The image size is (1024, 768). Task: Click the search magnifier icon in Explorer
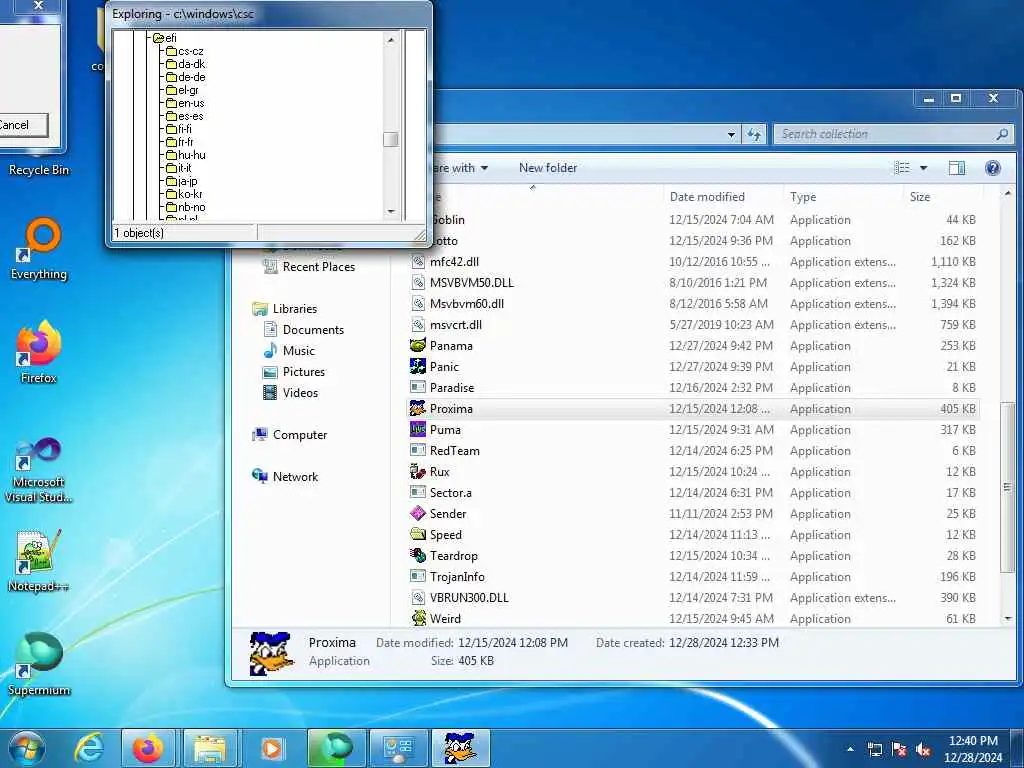click(x=1002, y=134)
